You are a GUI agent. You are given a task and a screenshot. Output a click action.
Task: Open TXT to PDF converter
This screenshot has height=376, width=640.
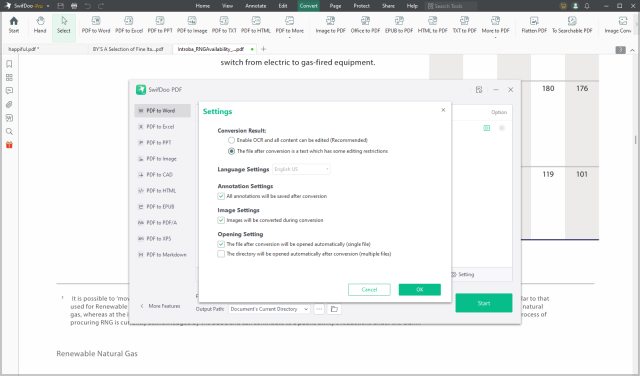pos(464,25)
